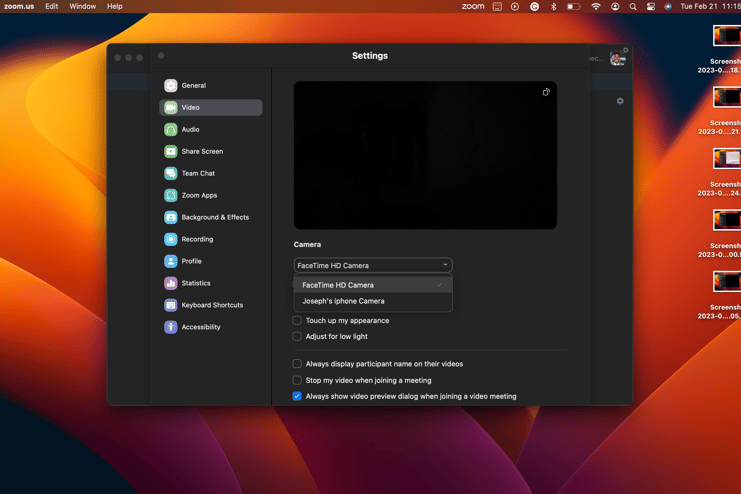741x494 pixels.
Task: Close the Settings window with its round button
Action: (161, 55)
